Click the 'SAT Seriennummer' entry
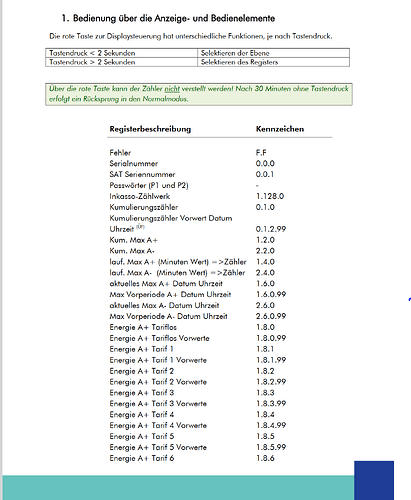This screenshot has width=411, height=500. 142,174
